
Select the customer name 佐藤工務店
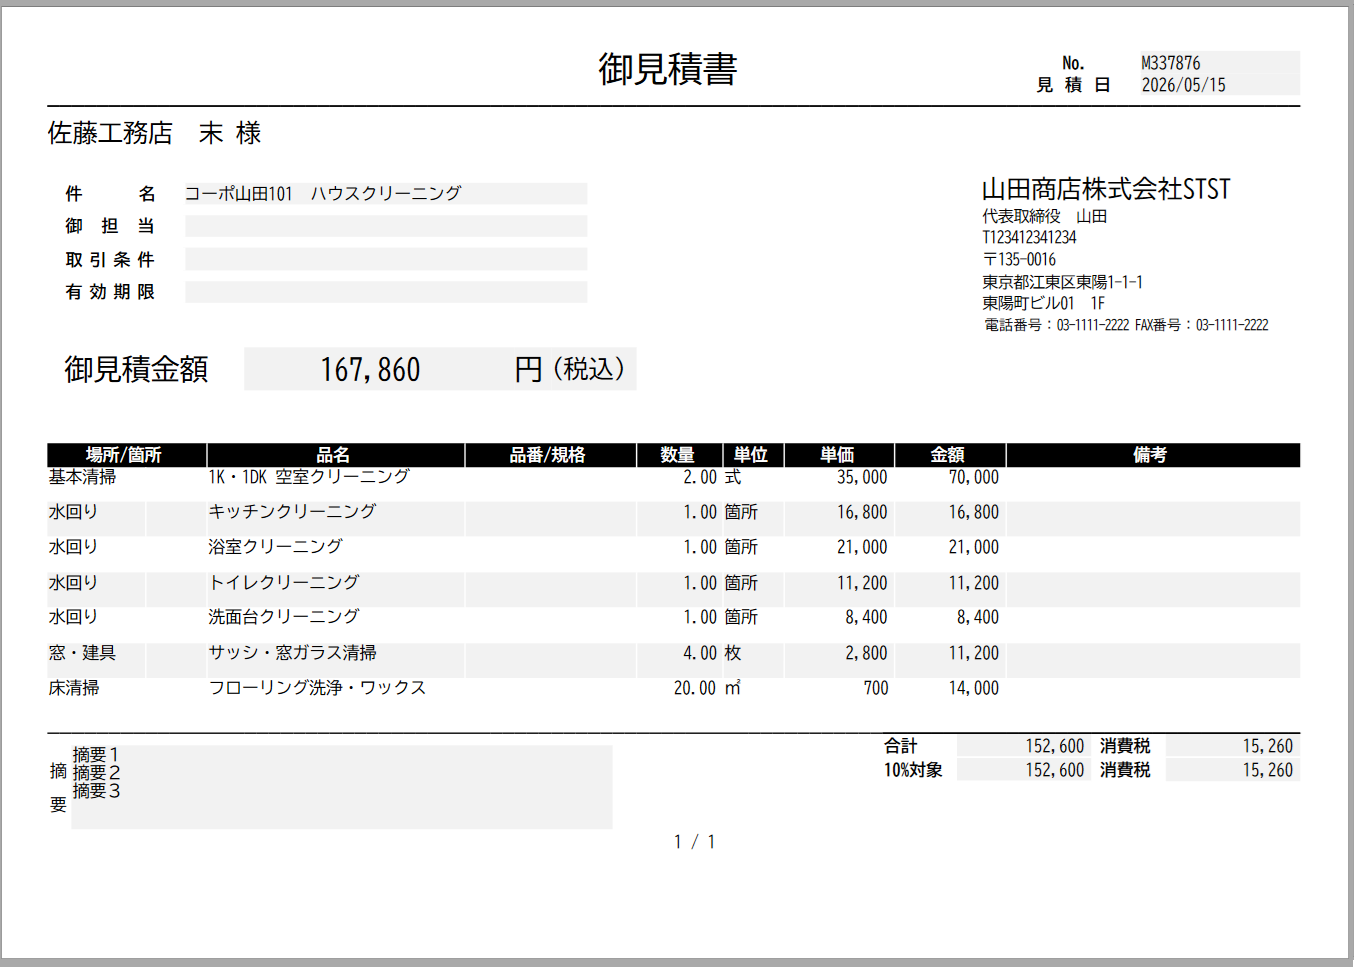[x=110, y=133]
